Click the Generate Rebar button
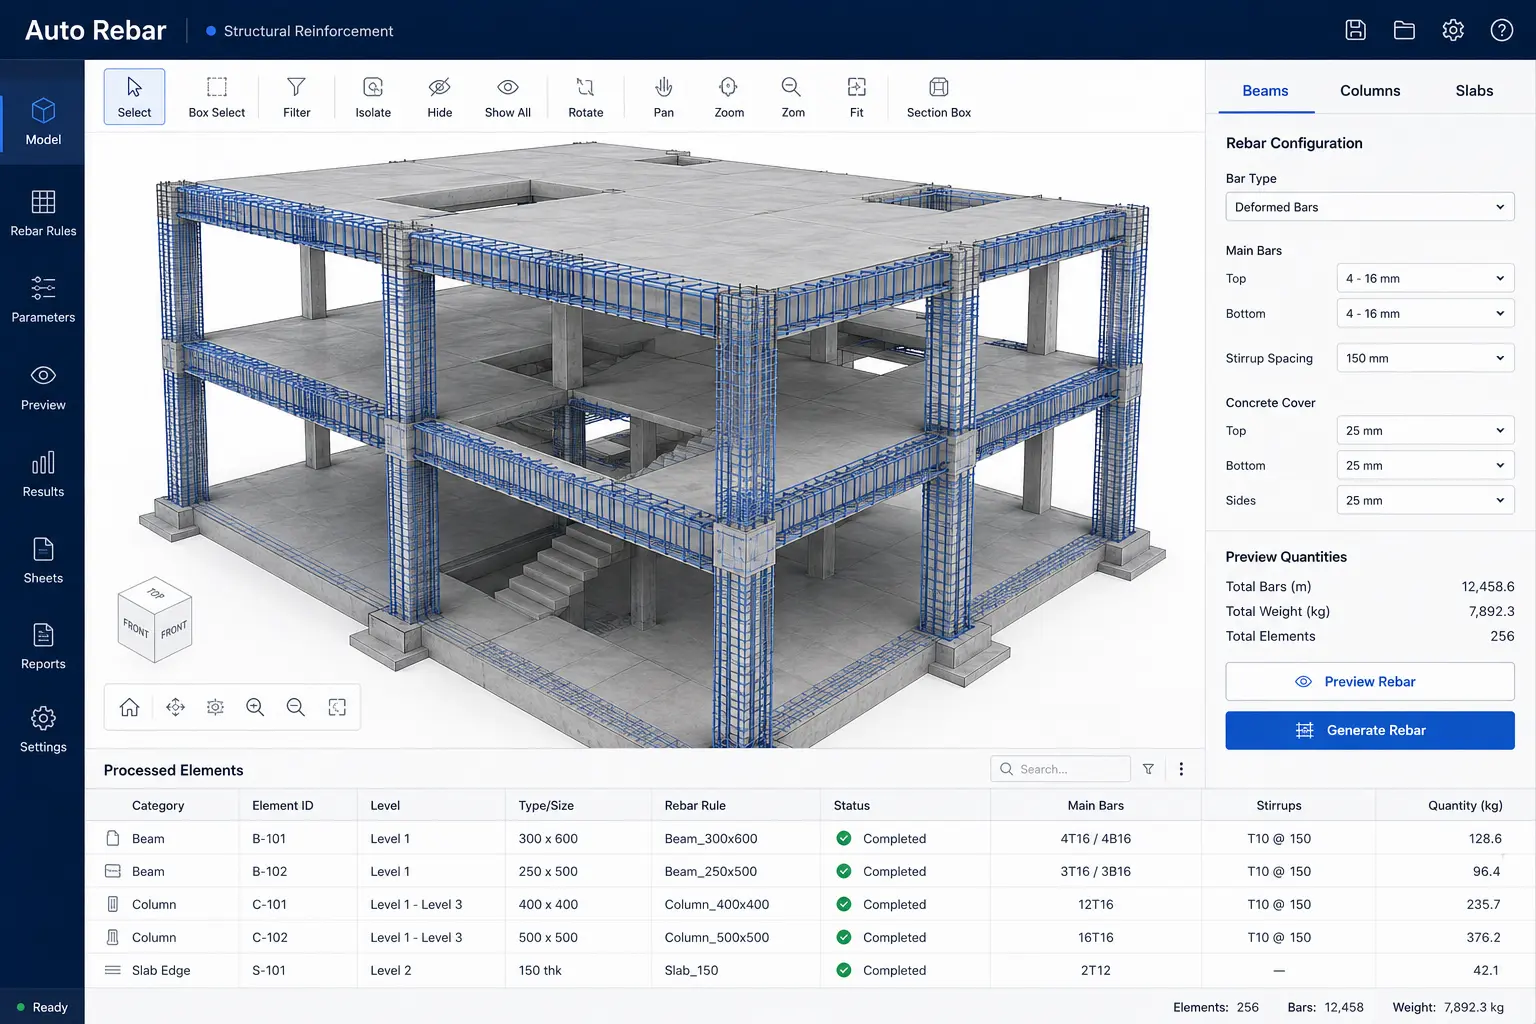This screenshot has height=1024, width=1536. [x=1370, y=730]
